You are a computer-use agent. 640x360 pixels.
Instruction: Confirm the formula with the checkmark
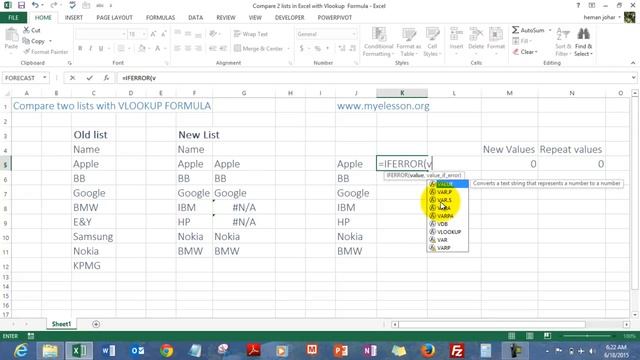click(x=89, y=78)
